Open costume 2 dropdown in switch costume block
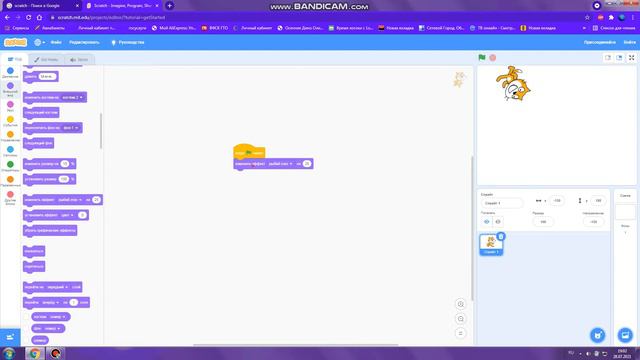The image size is (640, 360). (x=72, y=98)
